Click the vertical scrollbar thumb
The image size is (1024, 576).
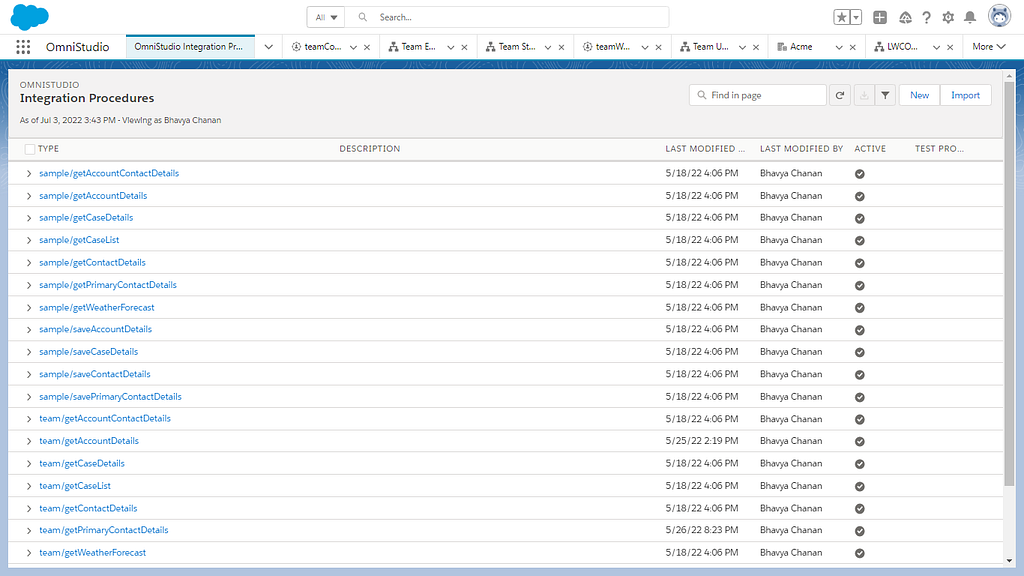click(1010, 283)
